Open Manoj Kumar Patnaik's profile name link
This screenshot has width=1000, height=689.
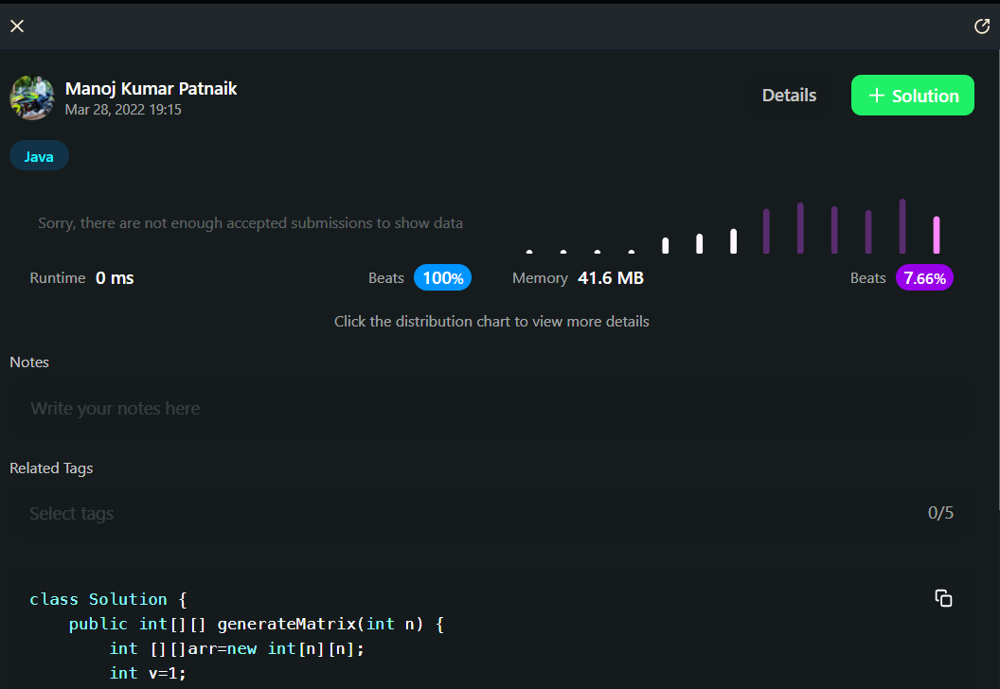[151, 88]
